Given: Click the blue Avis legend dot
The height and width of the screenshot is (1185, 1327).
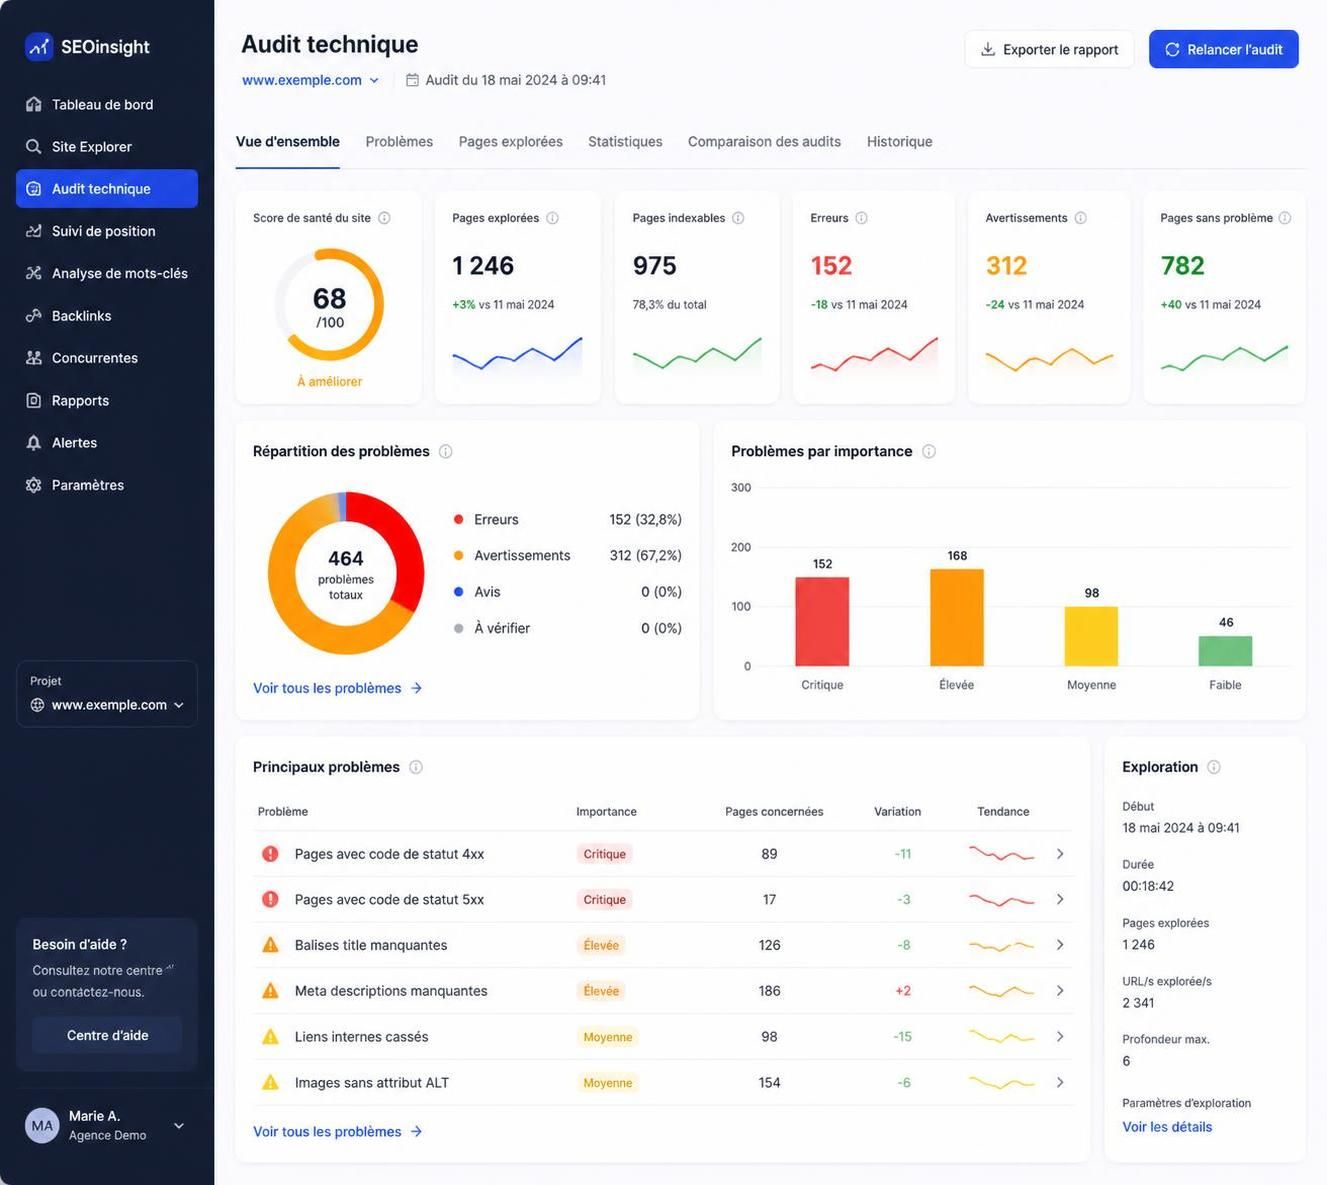Looking at the screenshot, I should (458, 592).
